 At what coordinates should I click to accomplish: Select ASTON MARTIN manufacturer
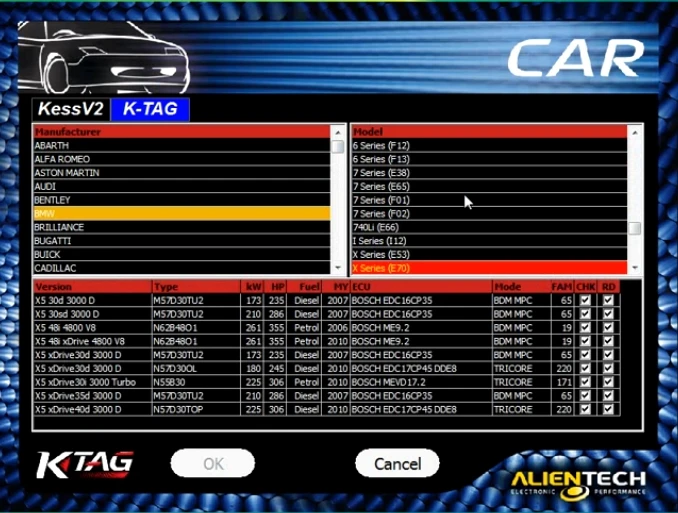click(x=182, y=173)
